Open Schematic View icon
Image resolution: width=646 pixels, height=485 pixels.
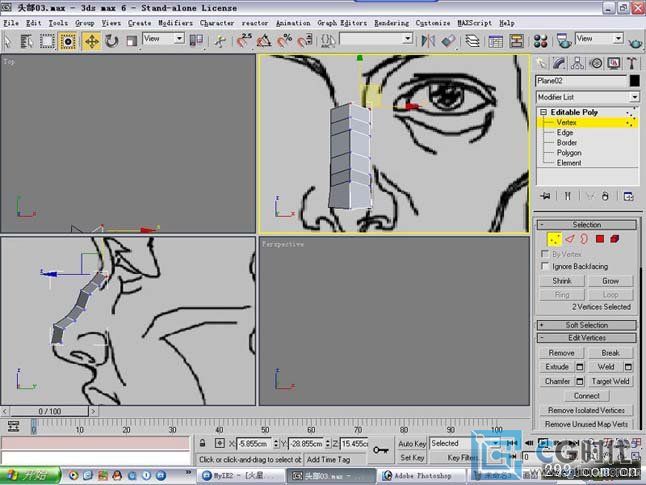(x=516, y=41)
